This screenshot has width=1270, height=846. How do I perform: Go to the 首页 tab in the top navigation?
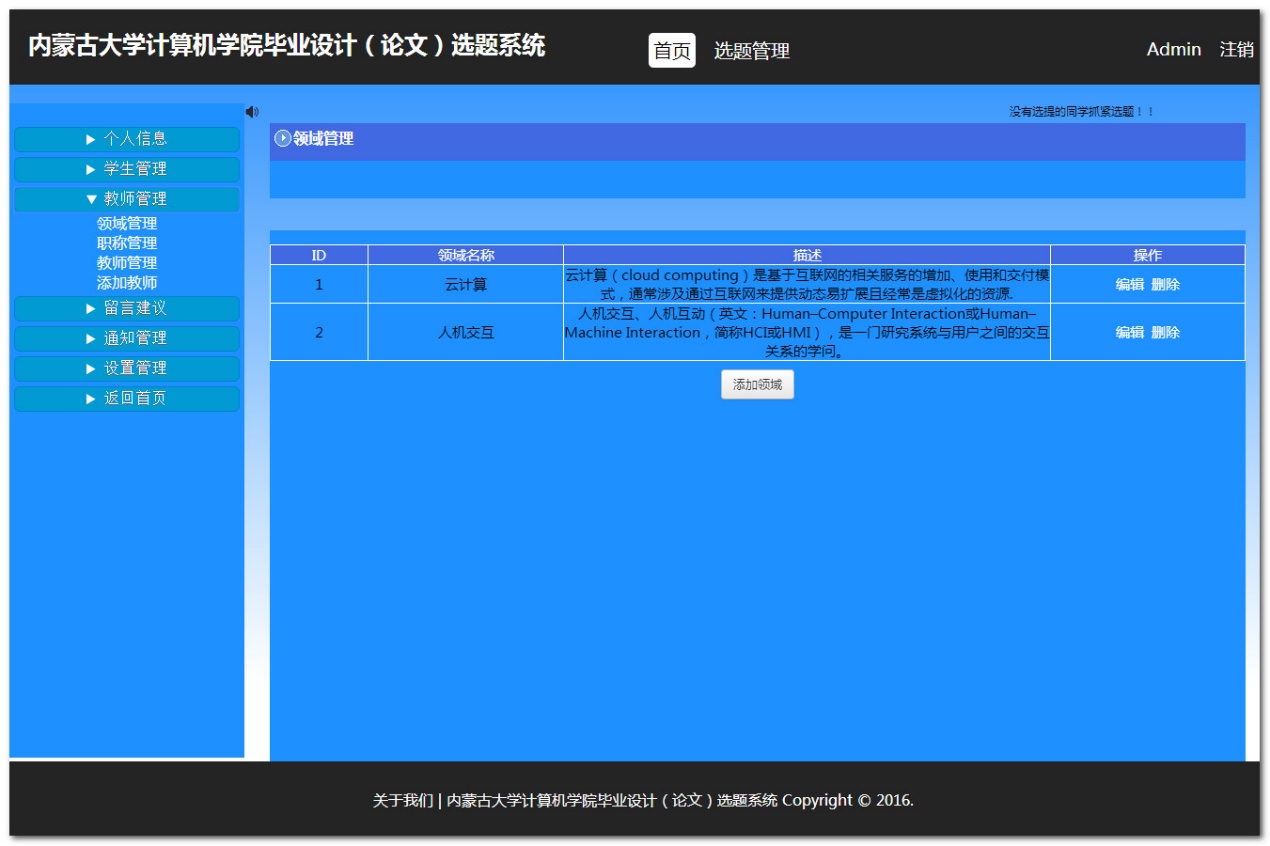tap(672, 51)
